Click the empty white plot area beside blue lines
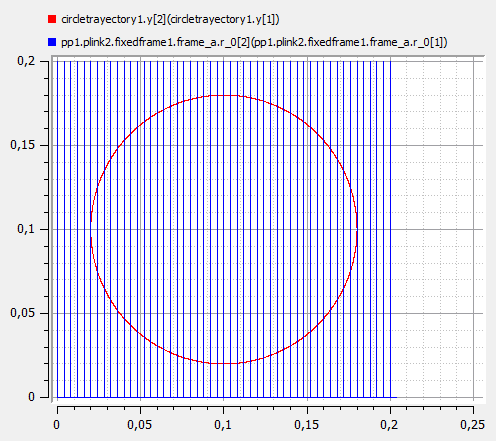This screenshot has width=496, height=441. [x=437, y=229]
